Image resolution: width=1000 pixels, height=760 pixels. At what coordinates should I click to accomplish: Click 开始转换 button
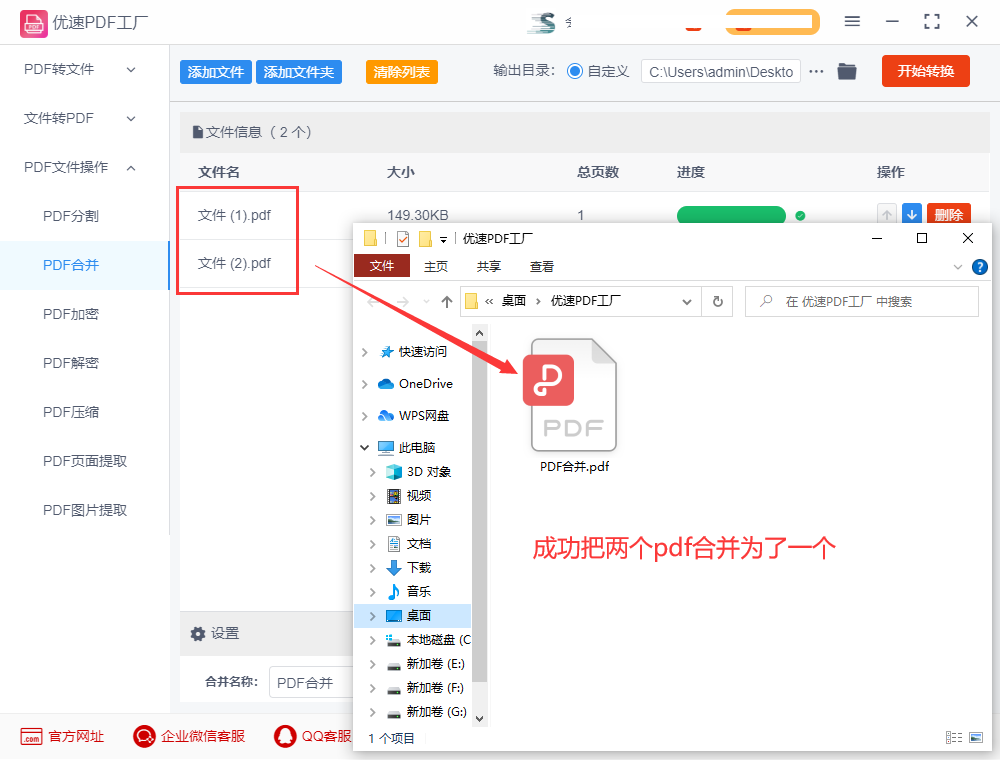925,71
